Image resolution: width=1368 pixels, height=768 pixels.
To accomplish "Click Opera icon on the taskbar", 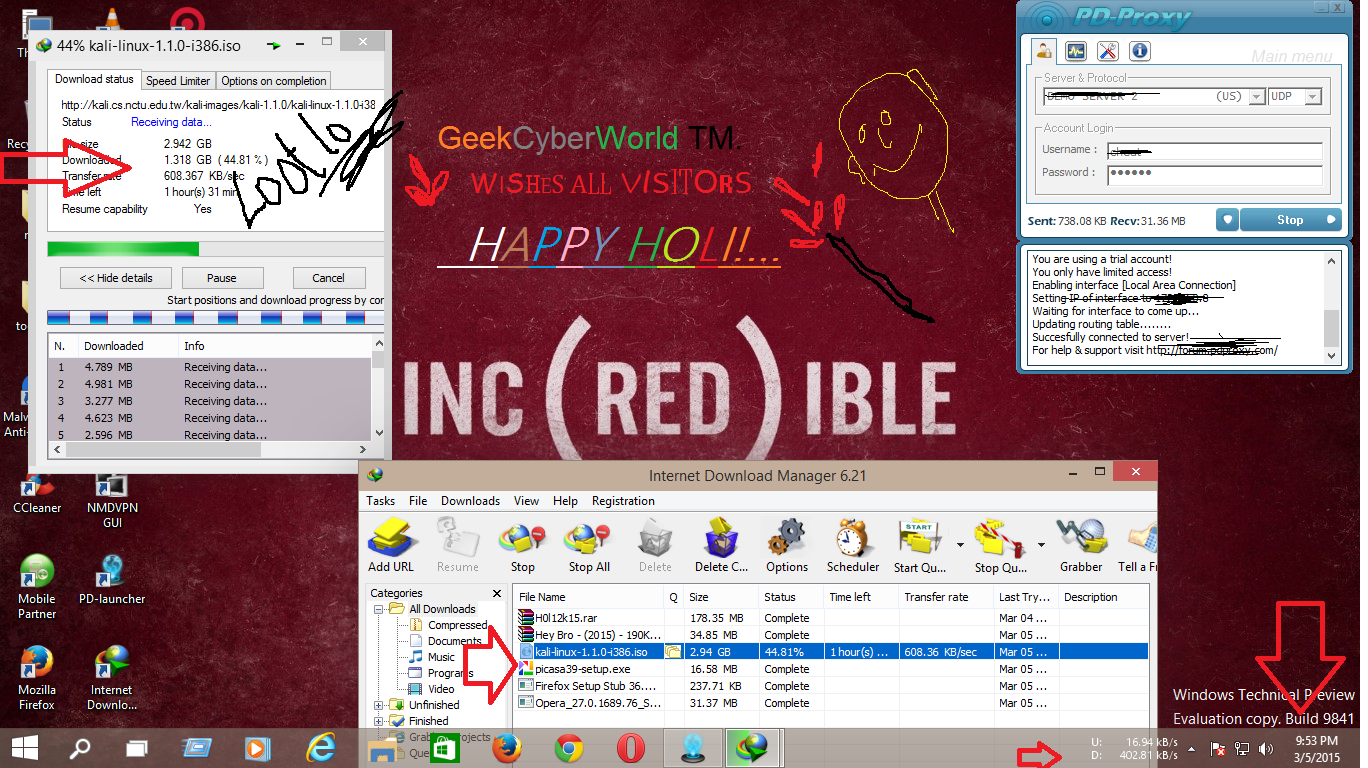I will [x=630, y=747].
